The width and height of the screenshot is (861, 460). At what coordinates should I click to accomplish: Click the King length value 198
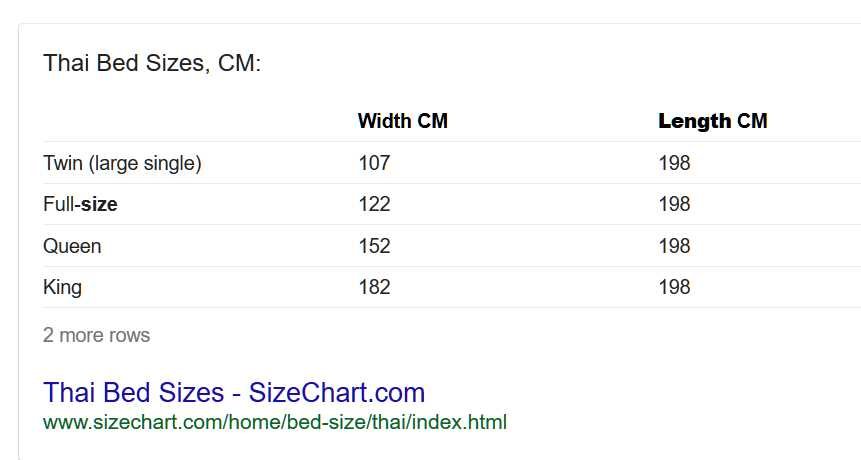(x=674, y=287)
